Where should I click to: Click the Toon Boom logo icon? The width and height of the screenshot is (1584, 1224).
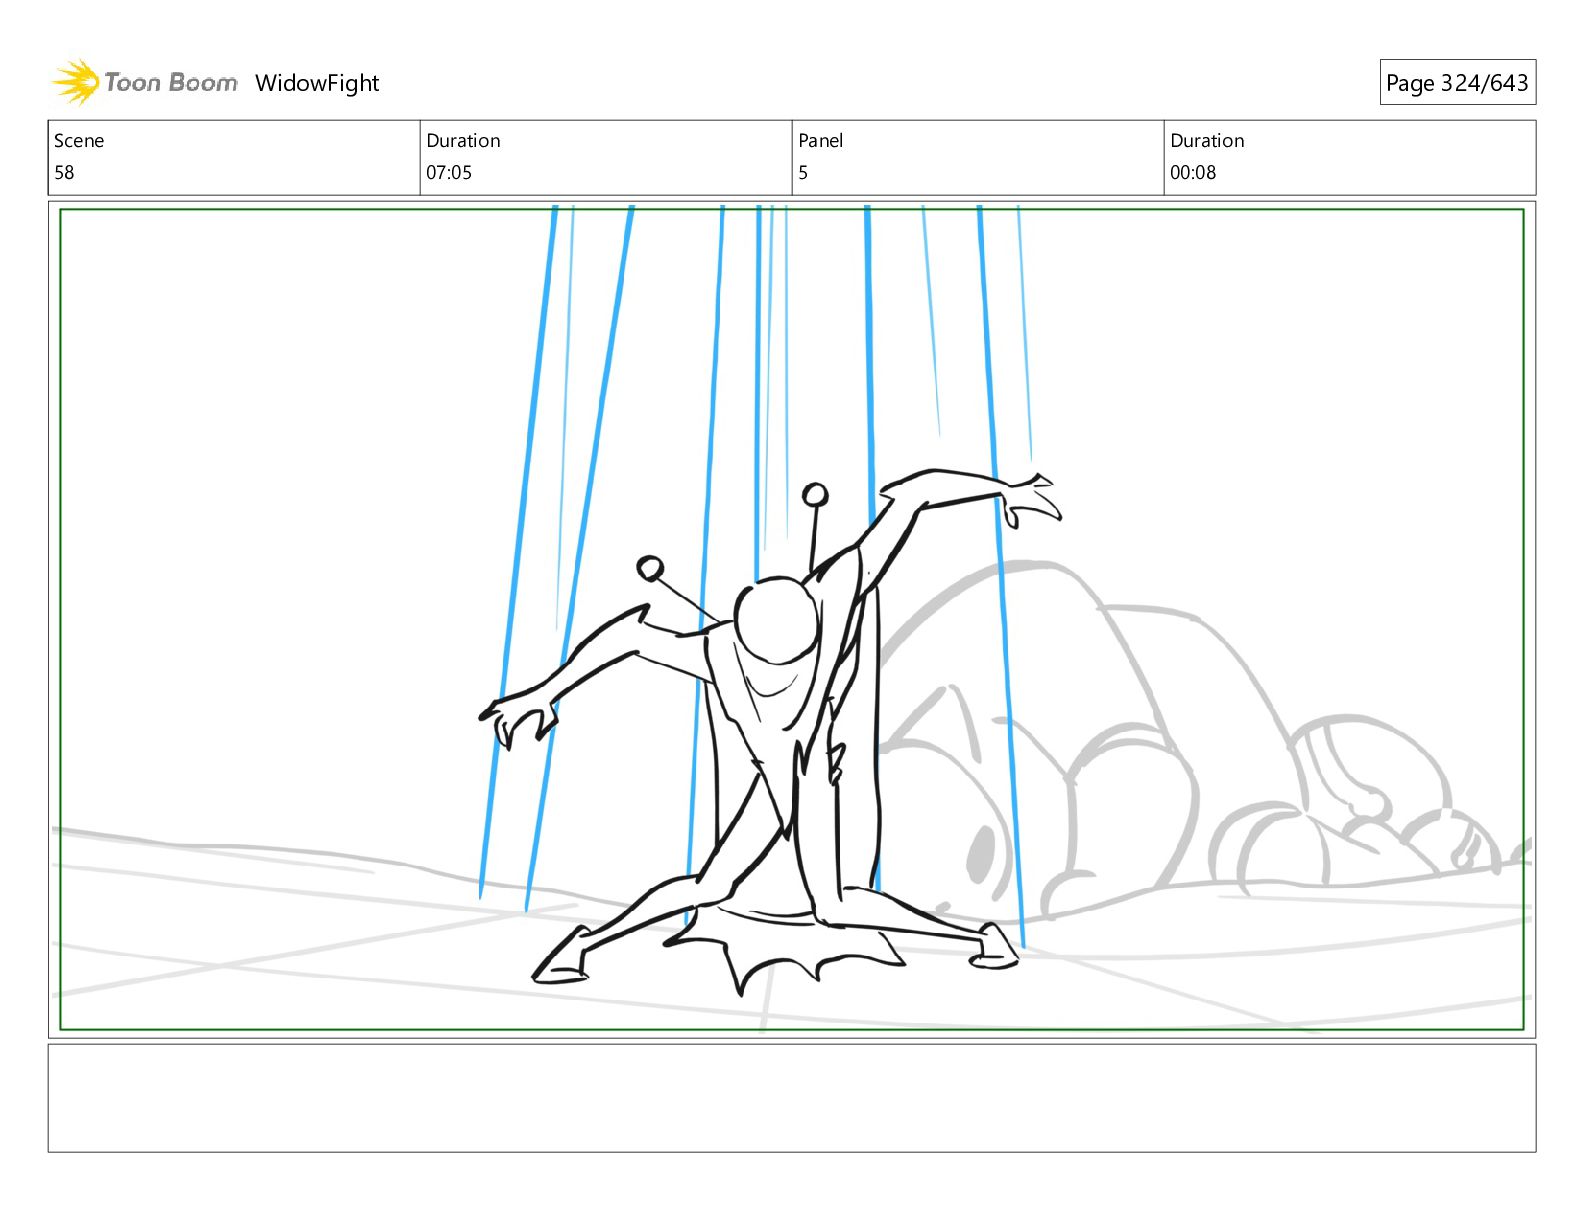(x=75, y=82)
